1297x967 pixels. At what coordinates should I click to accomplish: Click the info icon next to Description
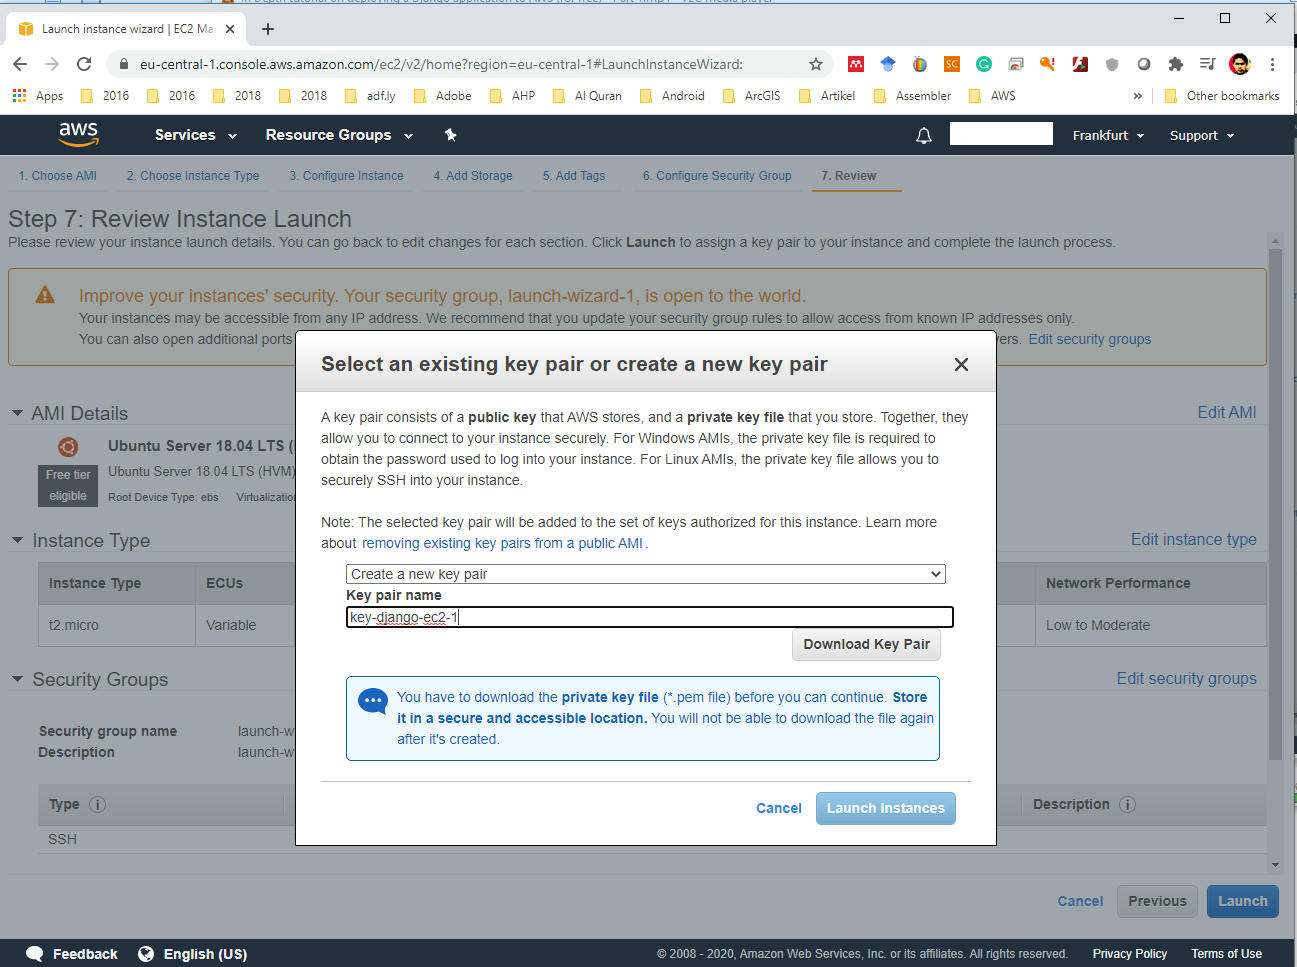tap(1127, 804)
